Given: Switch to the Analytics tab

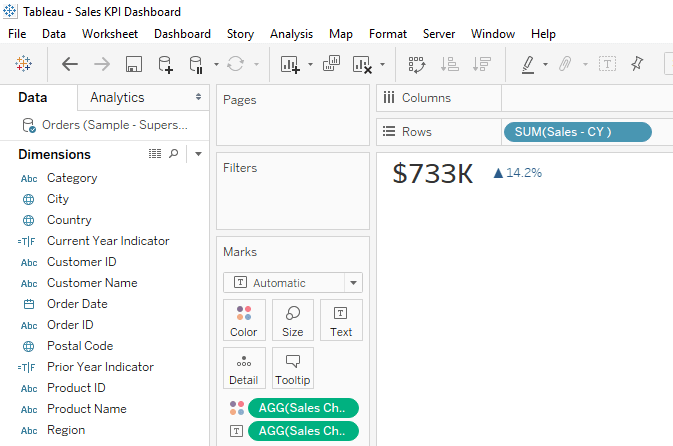Looking at the screenshot, I should [x=117, y=98].
